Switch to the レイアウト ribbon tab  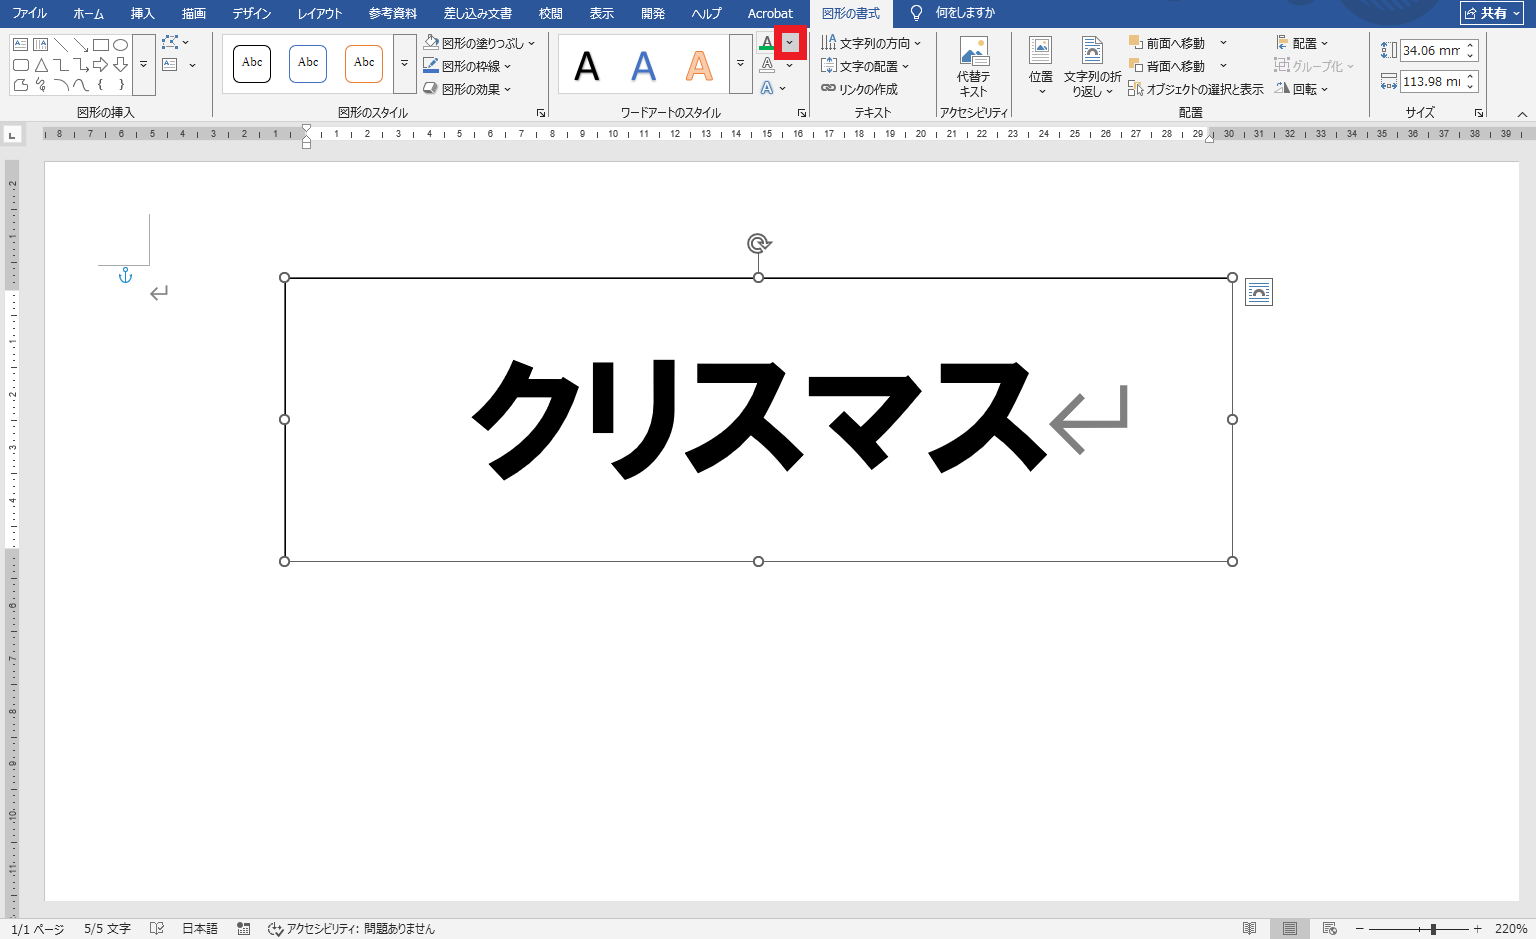(x=320, y=13)
